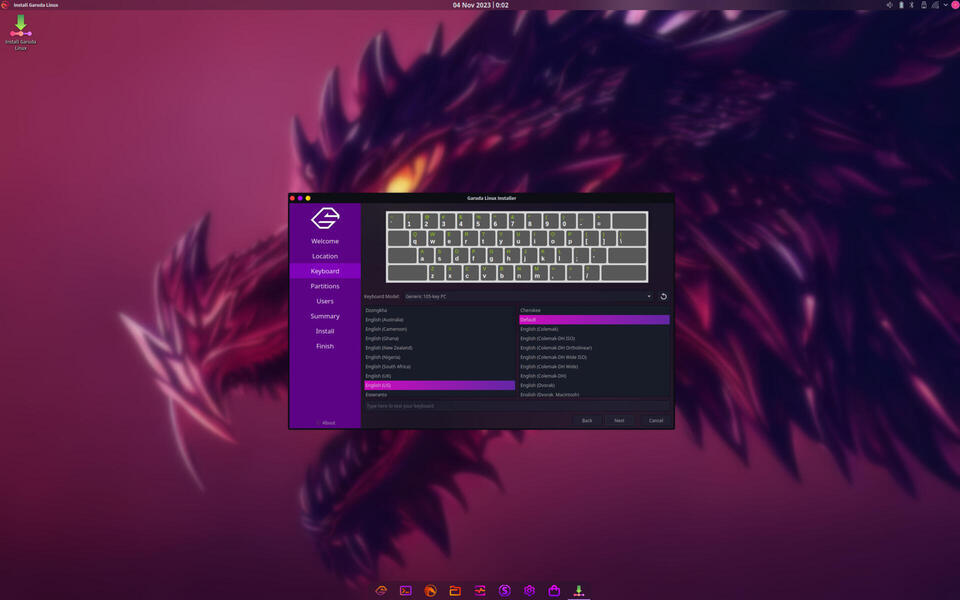Expand hidden tray icons chevron

[x=945, y=5]
